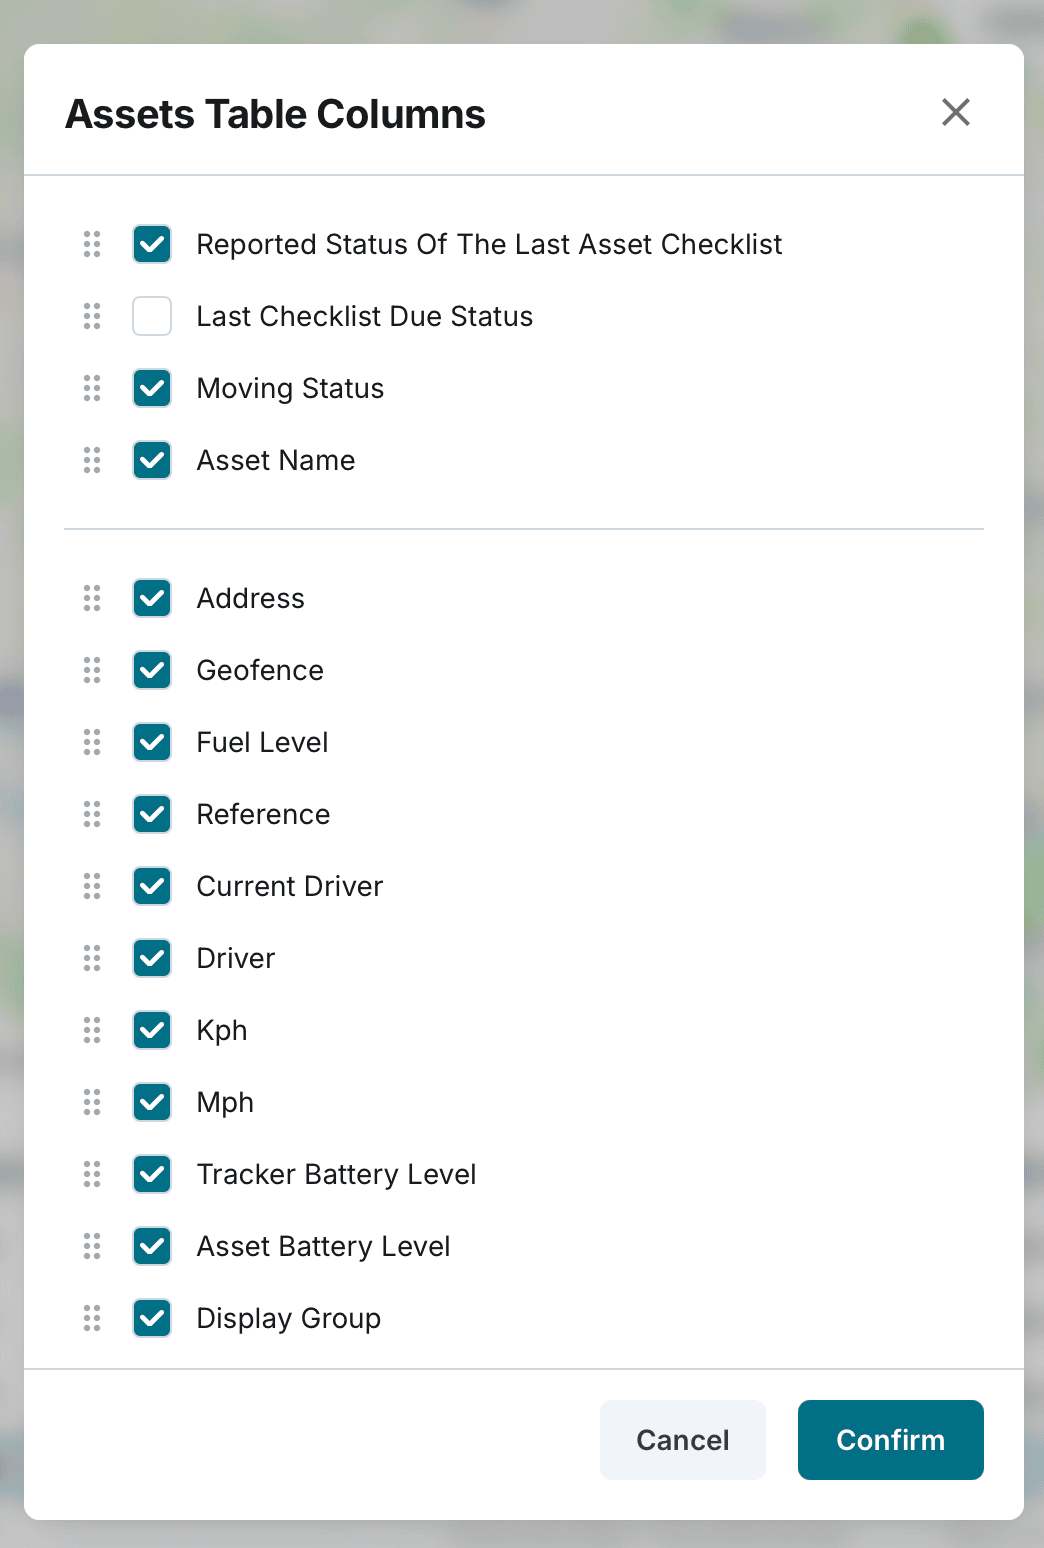Click the Moving Status label text
Screen dimensions: 1044x1548
click(290, 388)
